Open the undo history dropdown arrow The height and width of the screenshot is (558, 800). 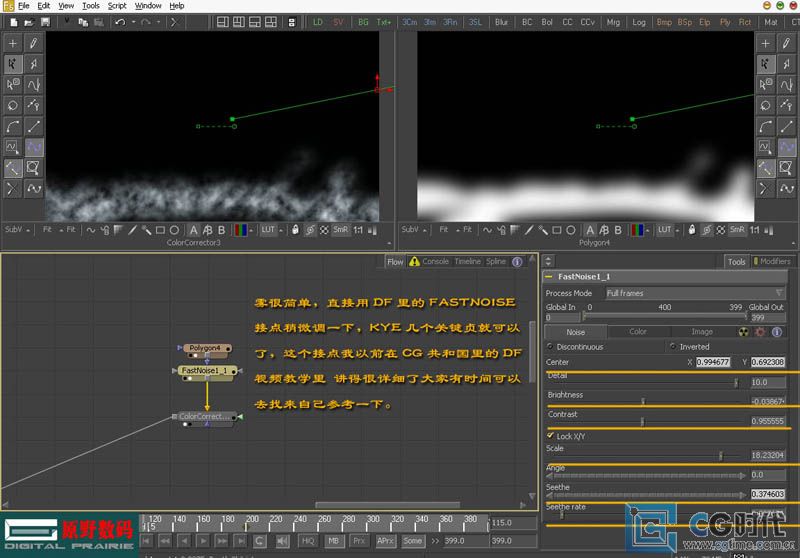coord(133,22)
